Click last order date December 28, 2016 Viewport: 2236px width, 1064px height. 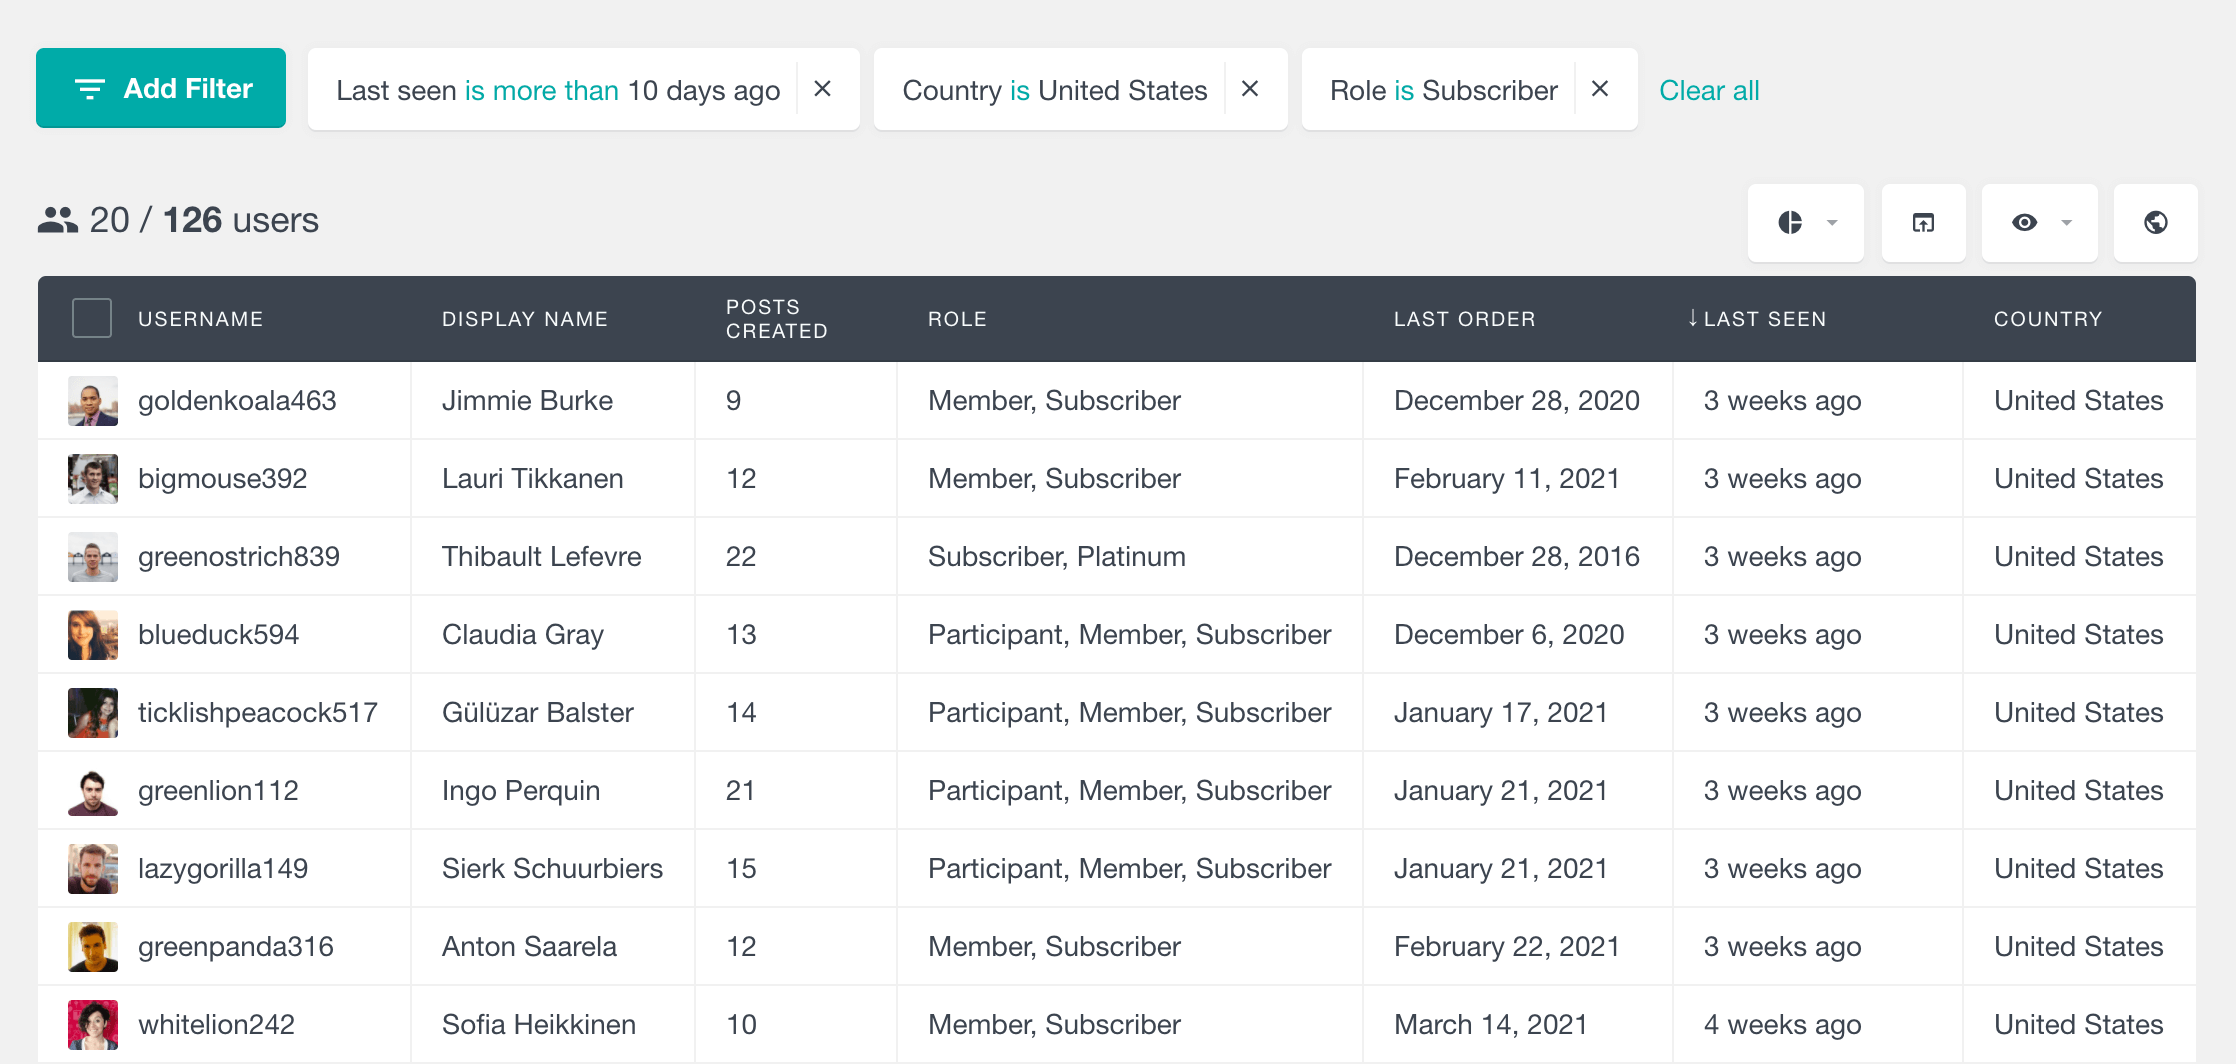pos(1517,557)
